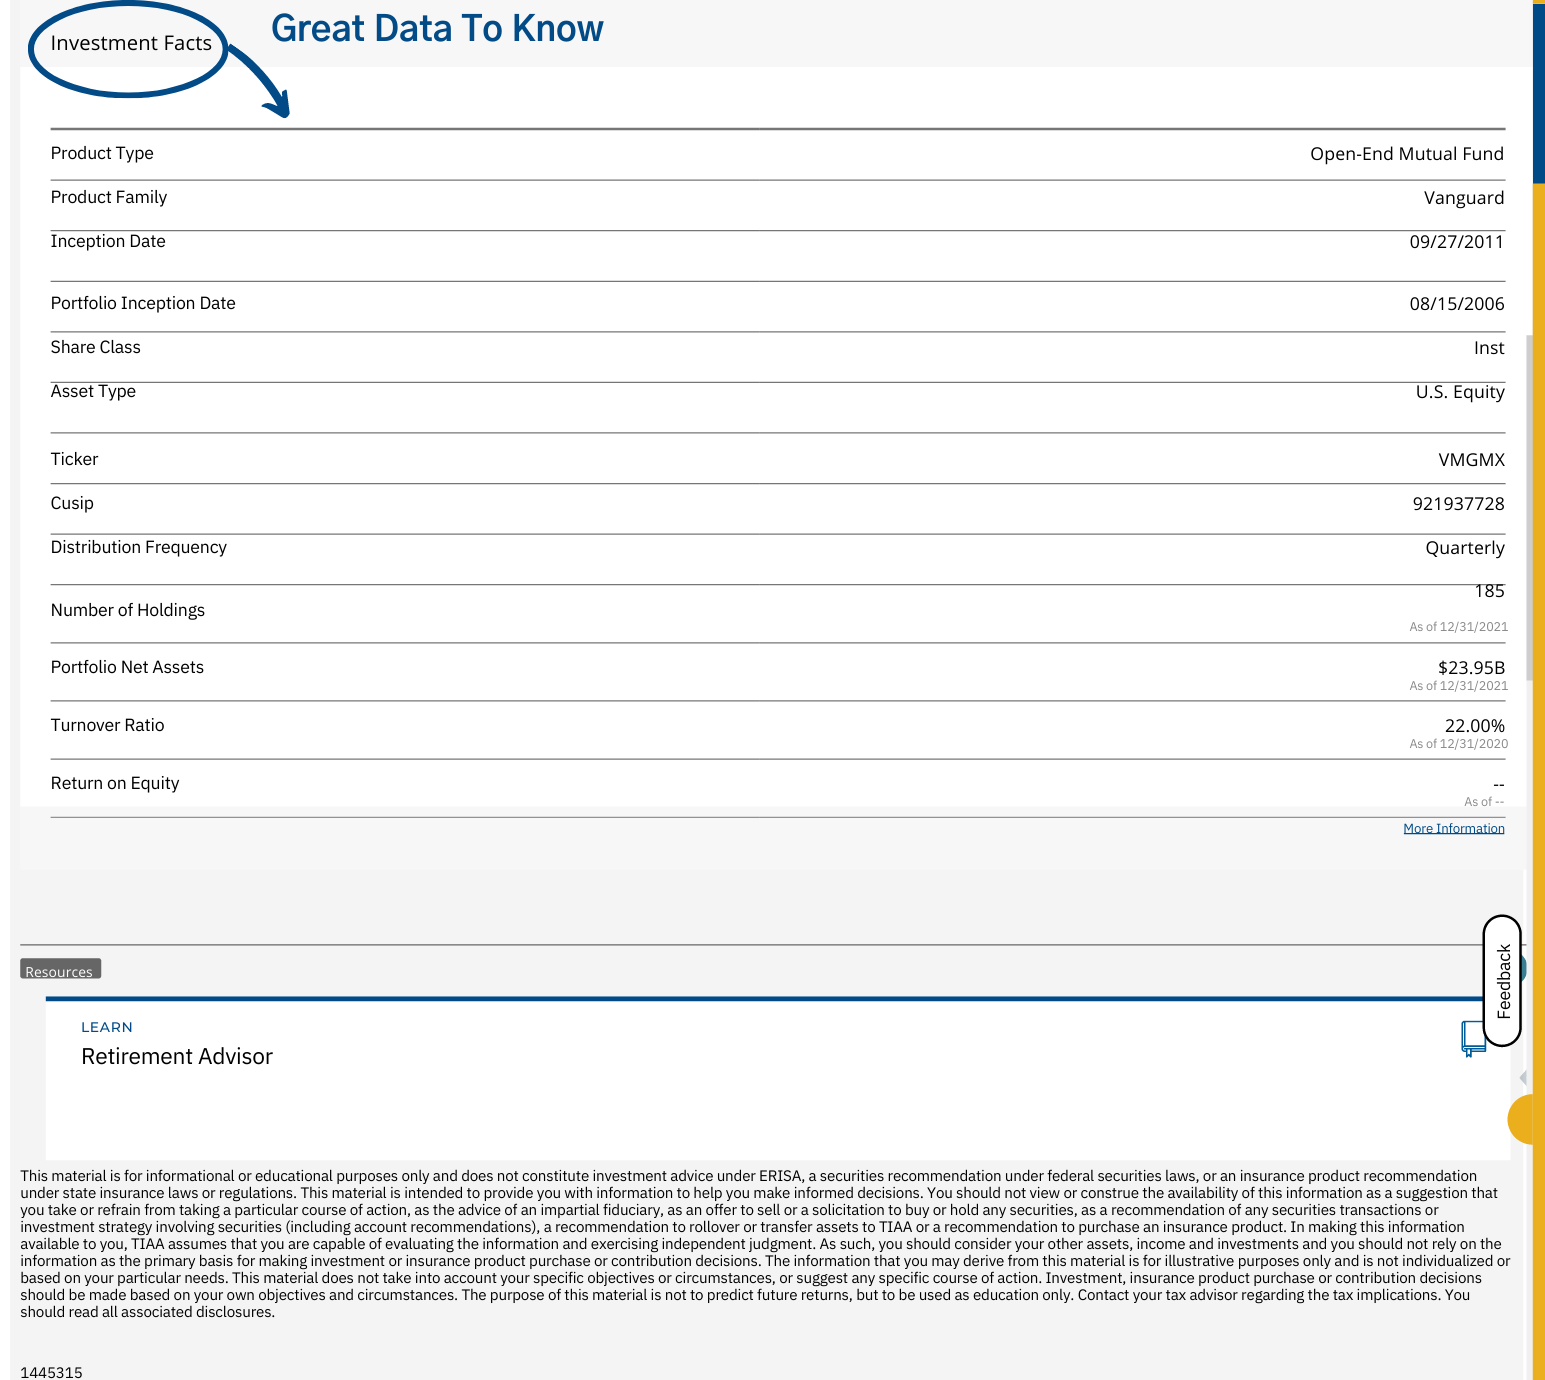Click the Open-End Mutual Fund value
This screenshot has height=1380, width=1545.
click(1407, 154)
